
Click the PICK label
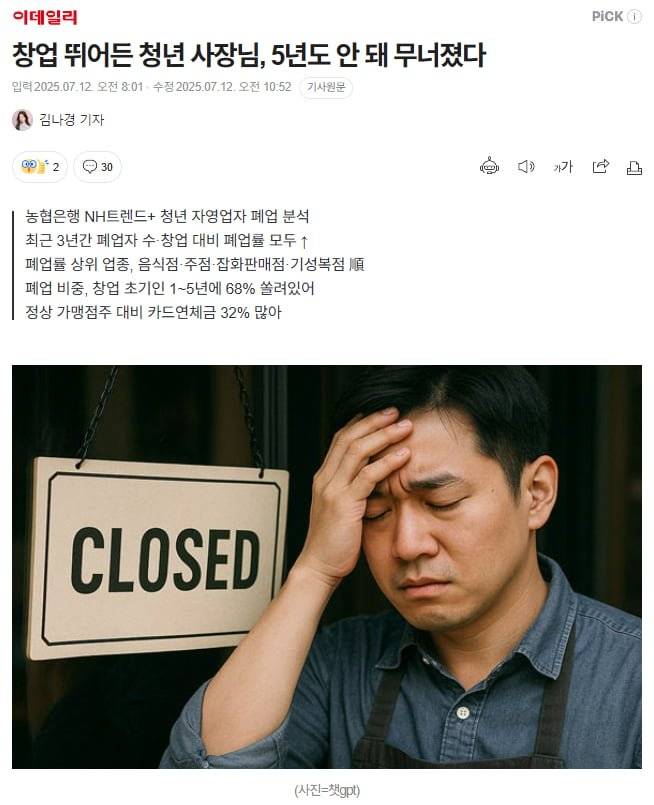point(607,16)
